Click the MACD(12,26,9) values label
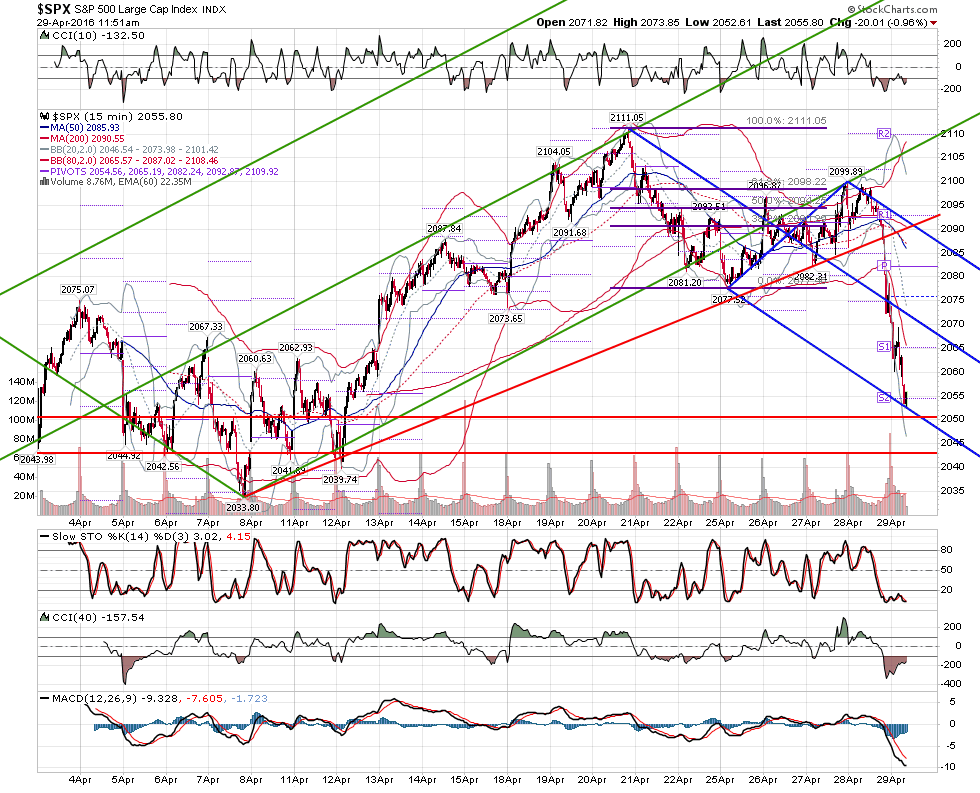The image size is (980, 793). click(x=160, y=699)
